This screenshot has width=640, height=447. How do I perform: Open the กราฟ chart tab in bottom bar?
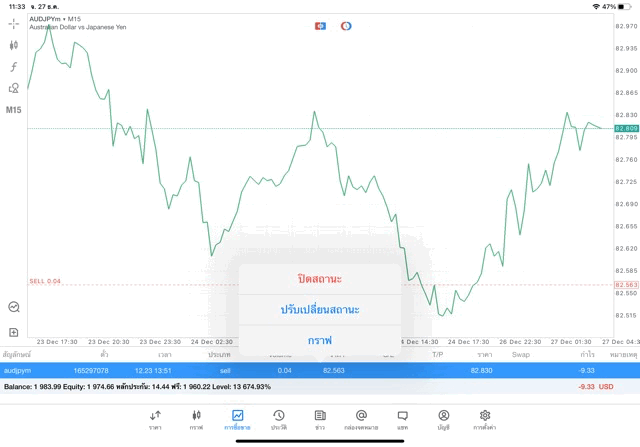coord(196,419)
